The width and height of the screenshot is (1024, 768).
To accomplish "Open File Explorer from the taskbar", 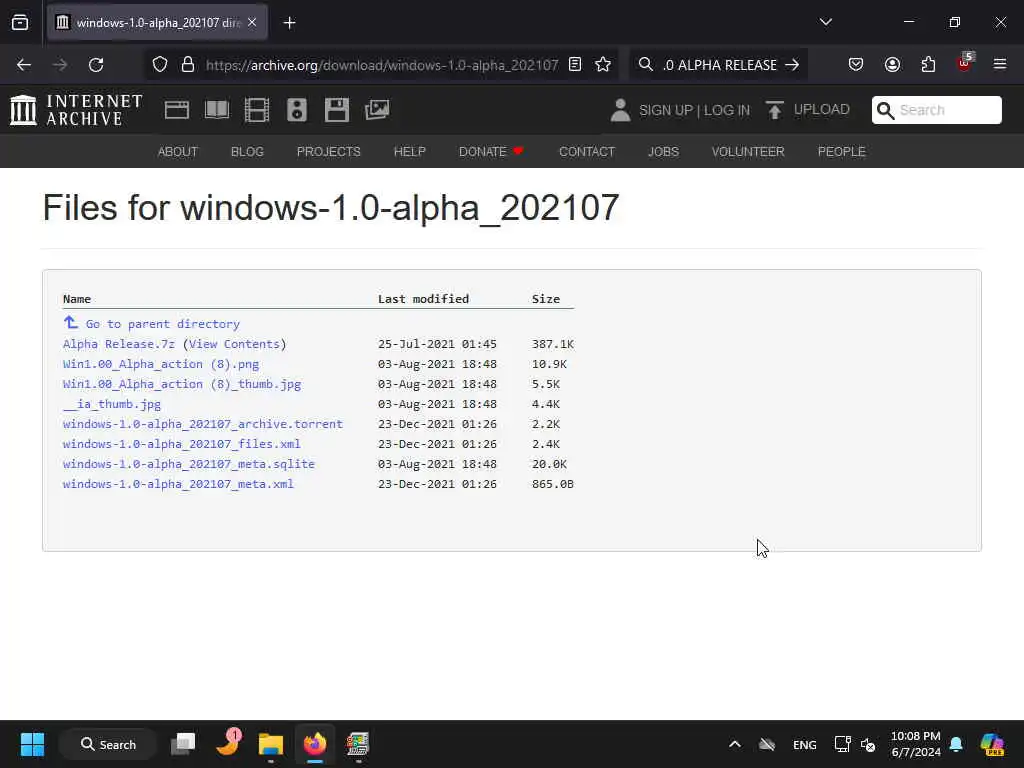I will (x=270, y=744).
